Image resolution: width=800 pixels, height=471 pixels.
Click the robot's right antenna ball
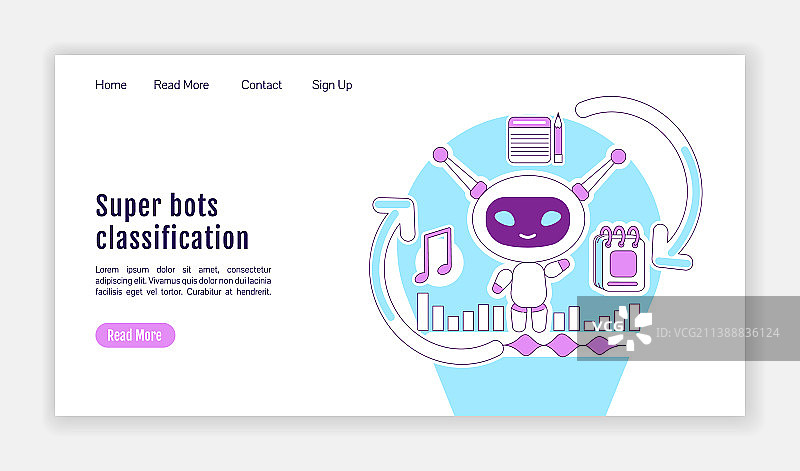coord(617,156)
